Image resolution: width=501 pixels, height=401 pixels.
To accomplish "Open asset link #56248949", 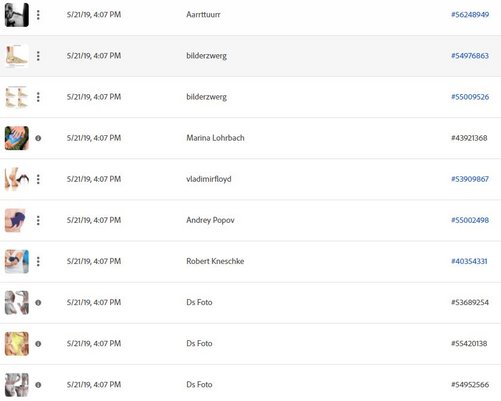I will [470, 15].
